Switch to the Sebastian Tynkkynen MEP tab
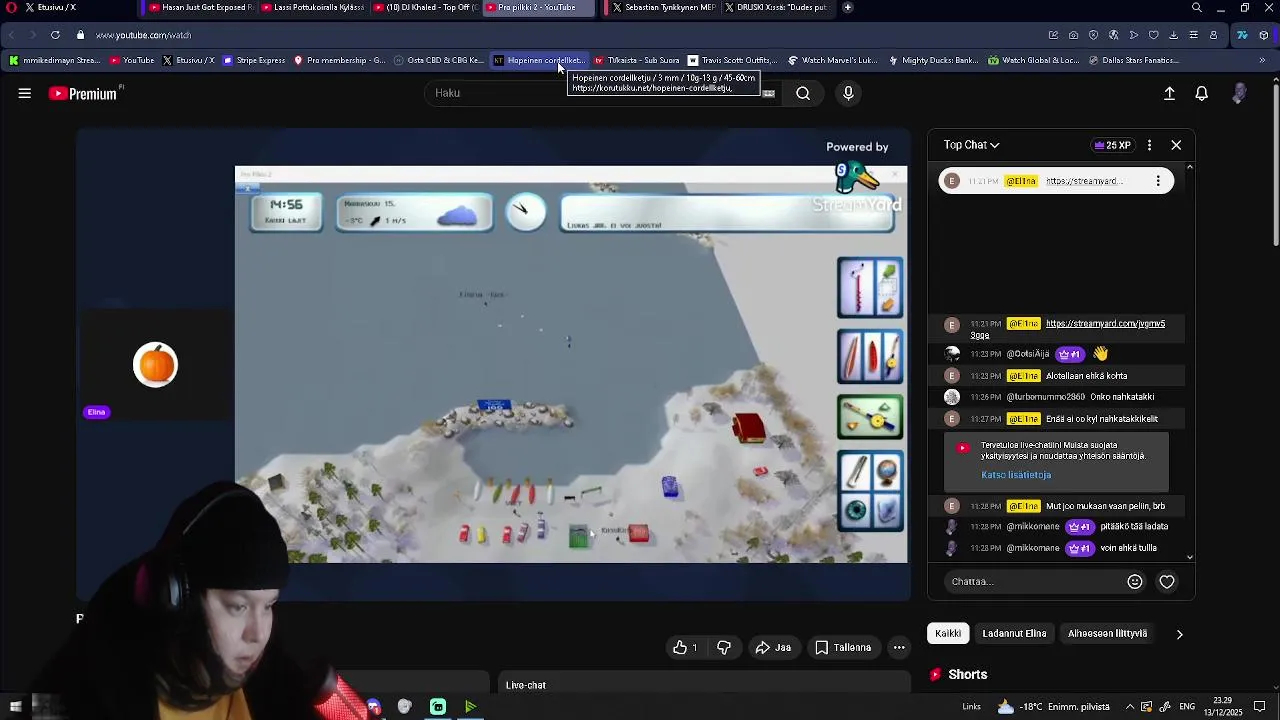 (663, 8)
